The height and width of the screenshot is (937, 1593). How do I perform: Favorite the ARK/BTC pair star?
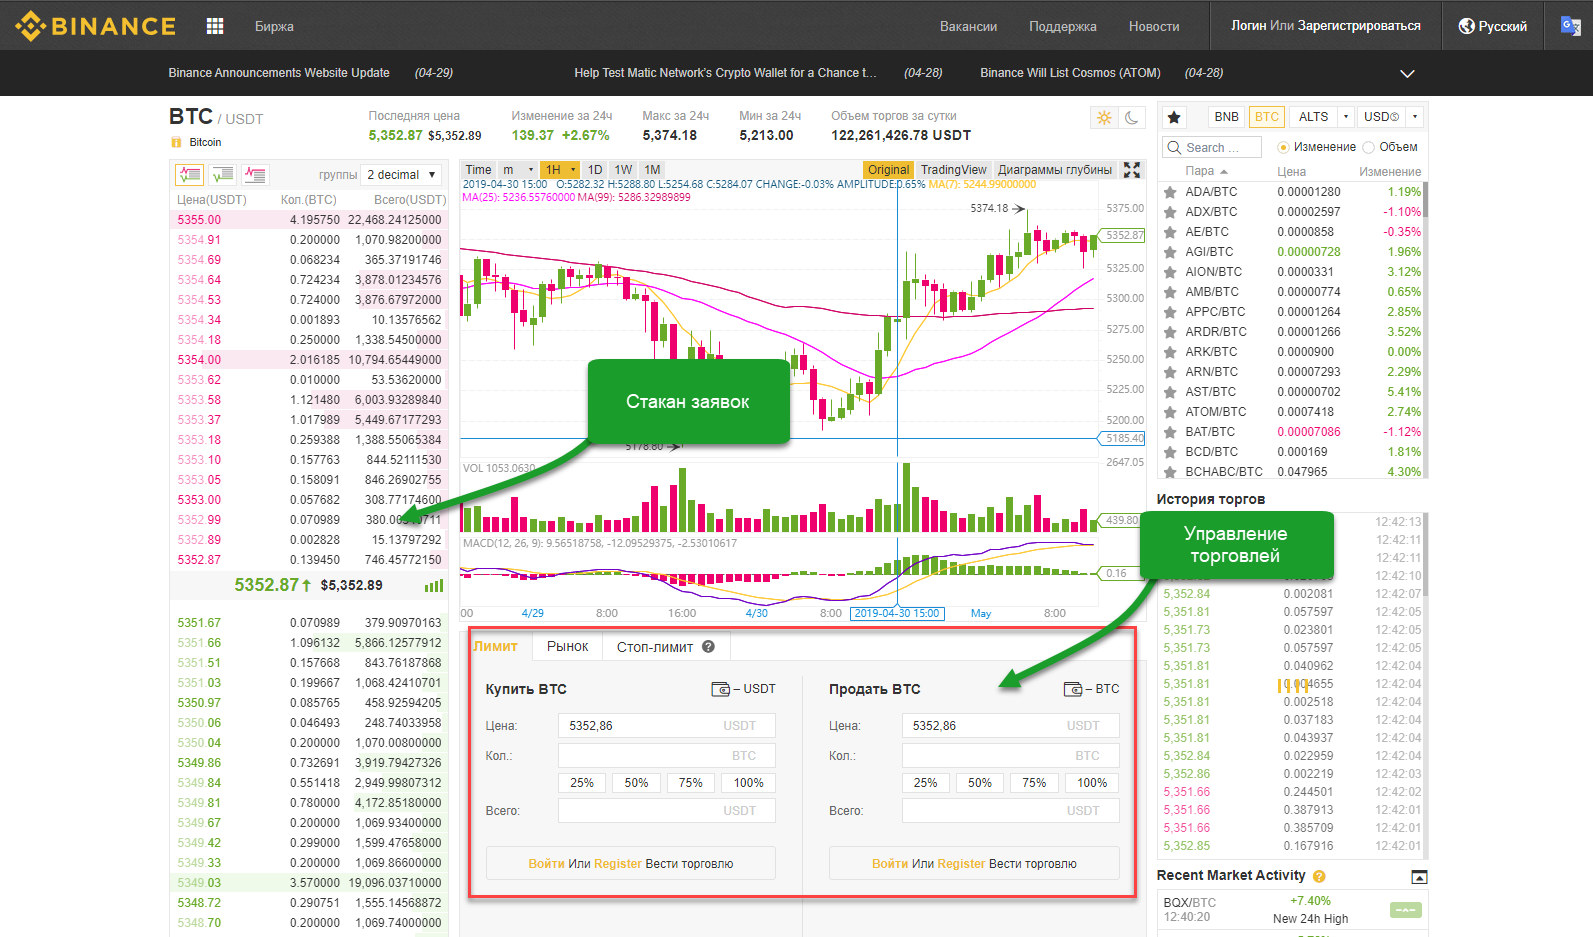click(1170, 352)
